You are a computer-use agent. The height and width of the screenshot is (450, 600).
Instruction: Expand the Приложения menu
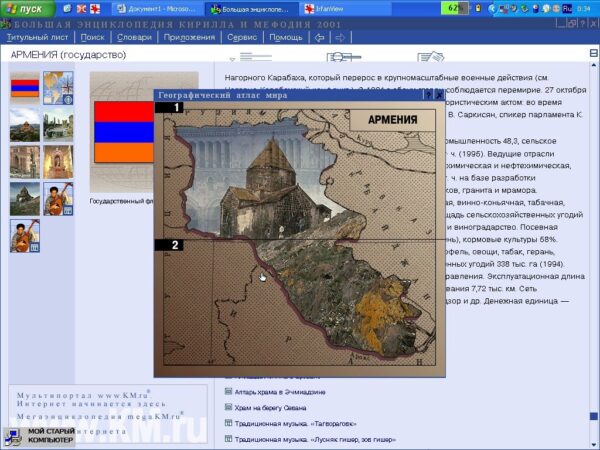(x=189, y=37)
